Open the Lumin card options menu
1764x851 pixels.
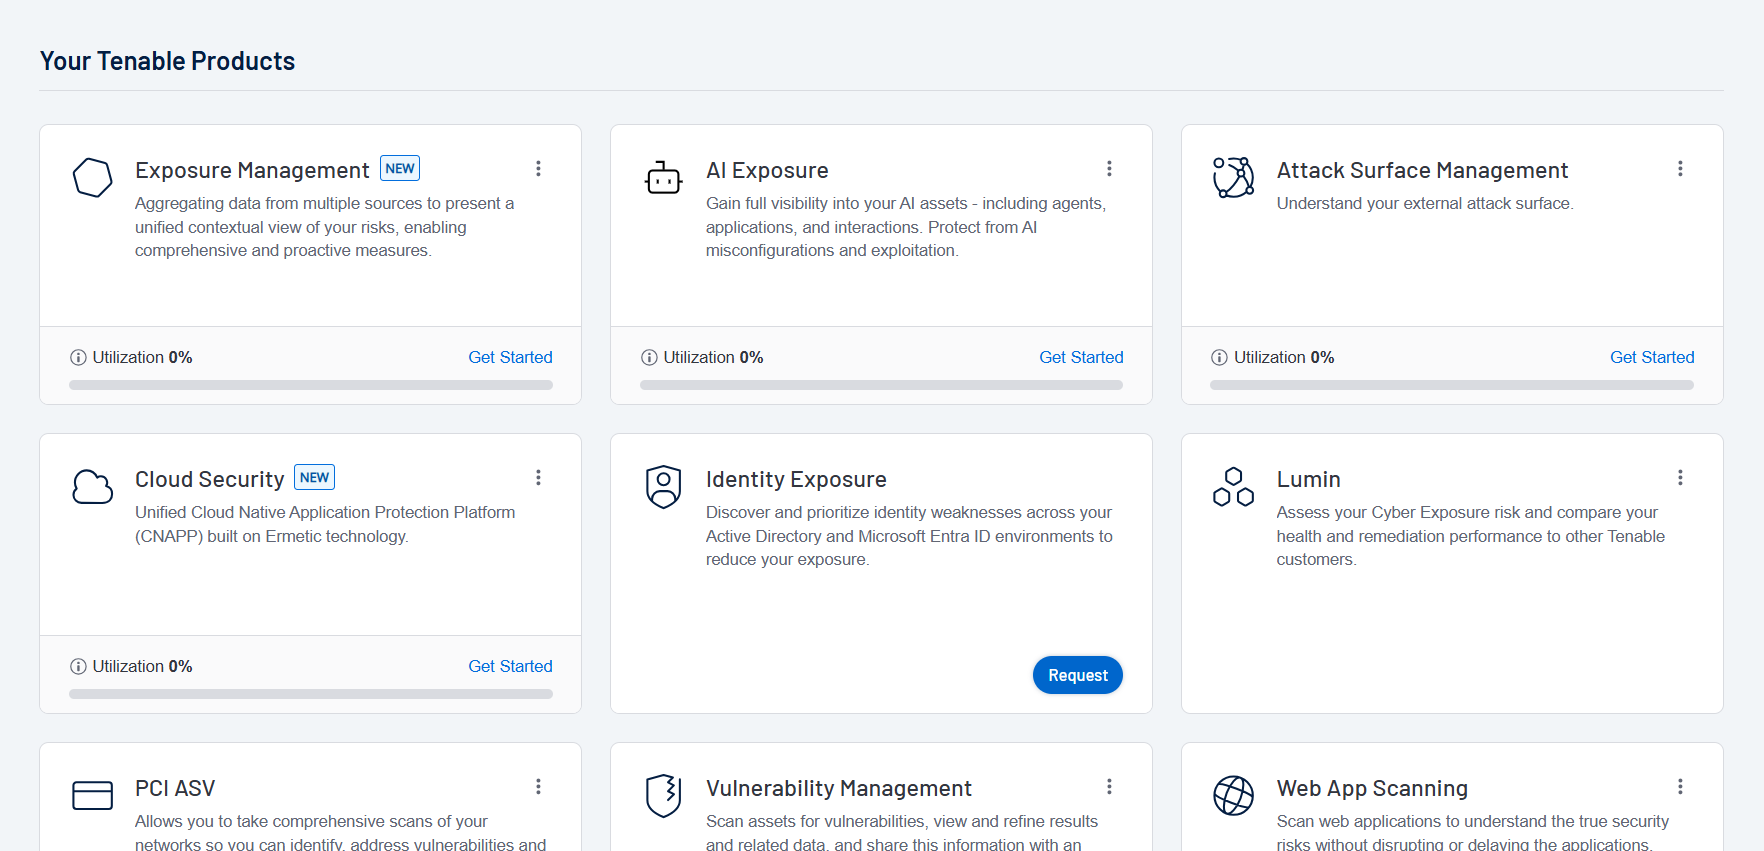click(x=1680, y=478)
